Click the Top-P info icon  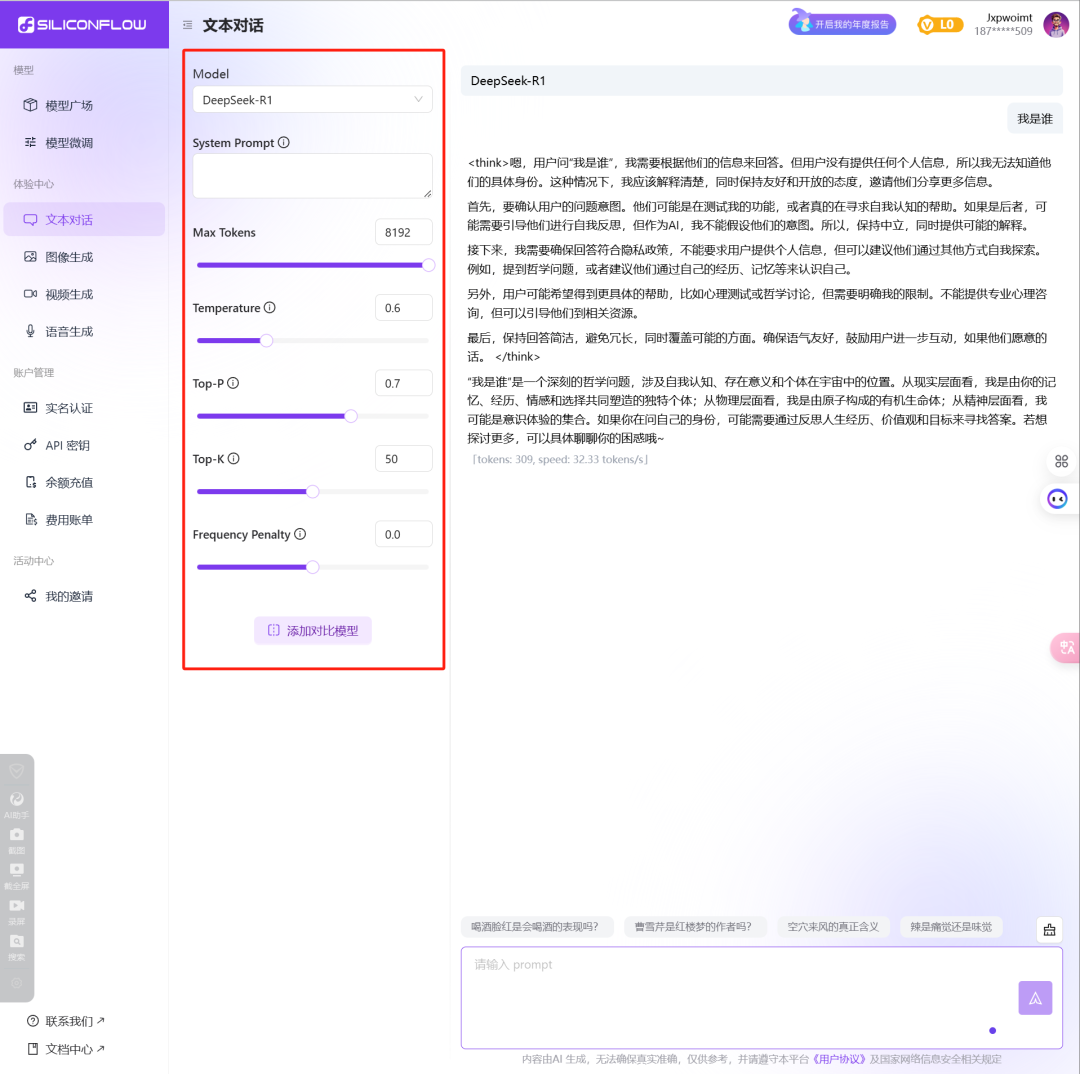pos(233,383)
